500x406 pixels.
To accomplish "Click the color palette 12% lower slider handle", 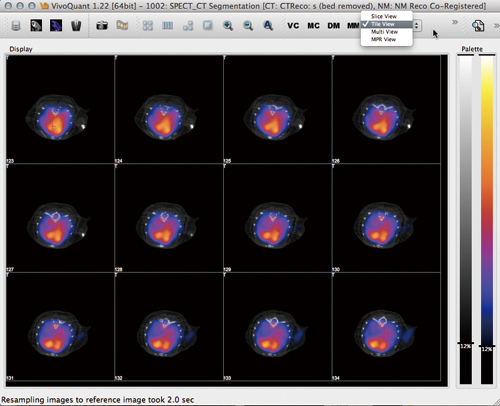I will coord(487,347).
